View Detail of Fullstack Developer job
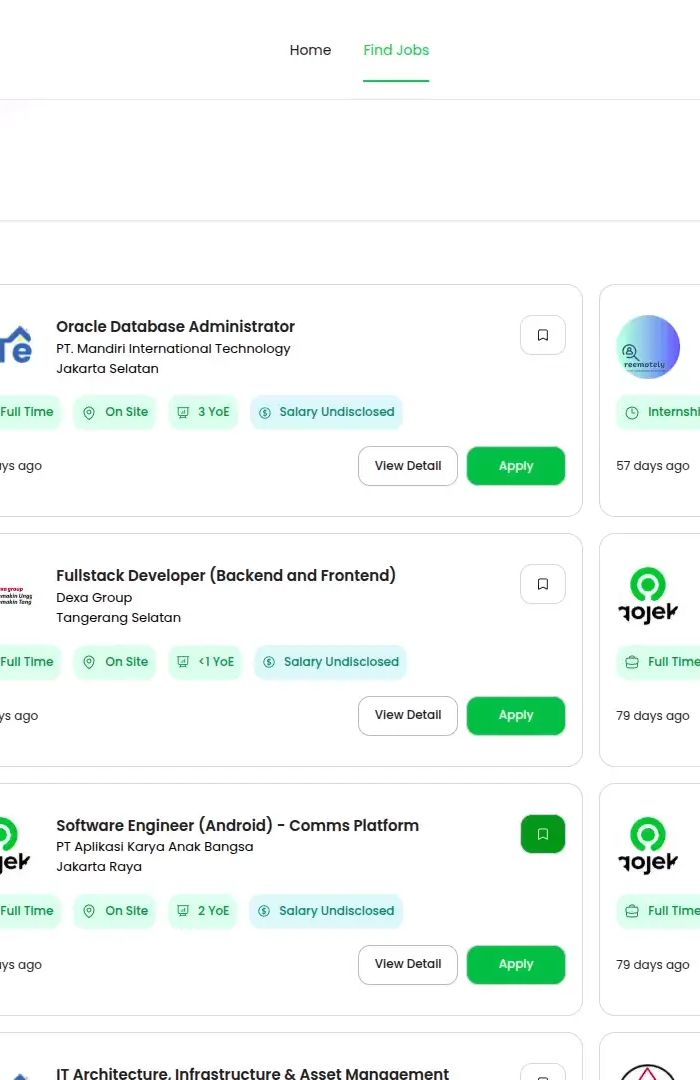Viewport: 700px width, 1080px height. [x=408, y=716]
